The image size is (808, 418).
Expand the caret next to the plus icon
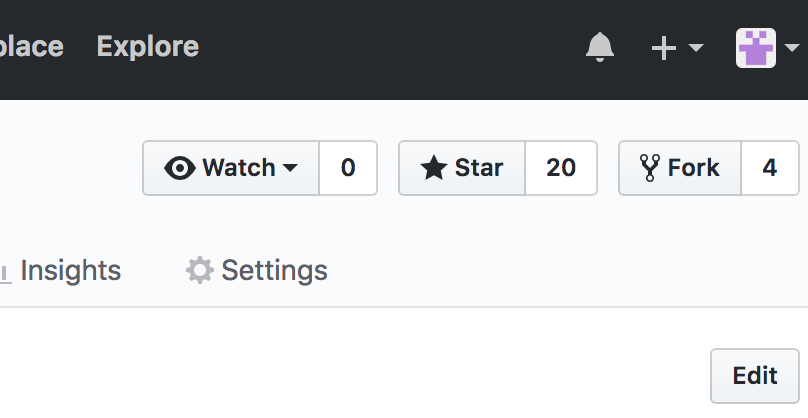pyautogui.click(x=696, y=48)
